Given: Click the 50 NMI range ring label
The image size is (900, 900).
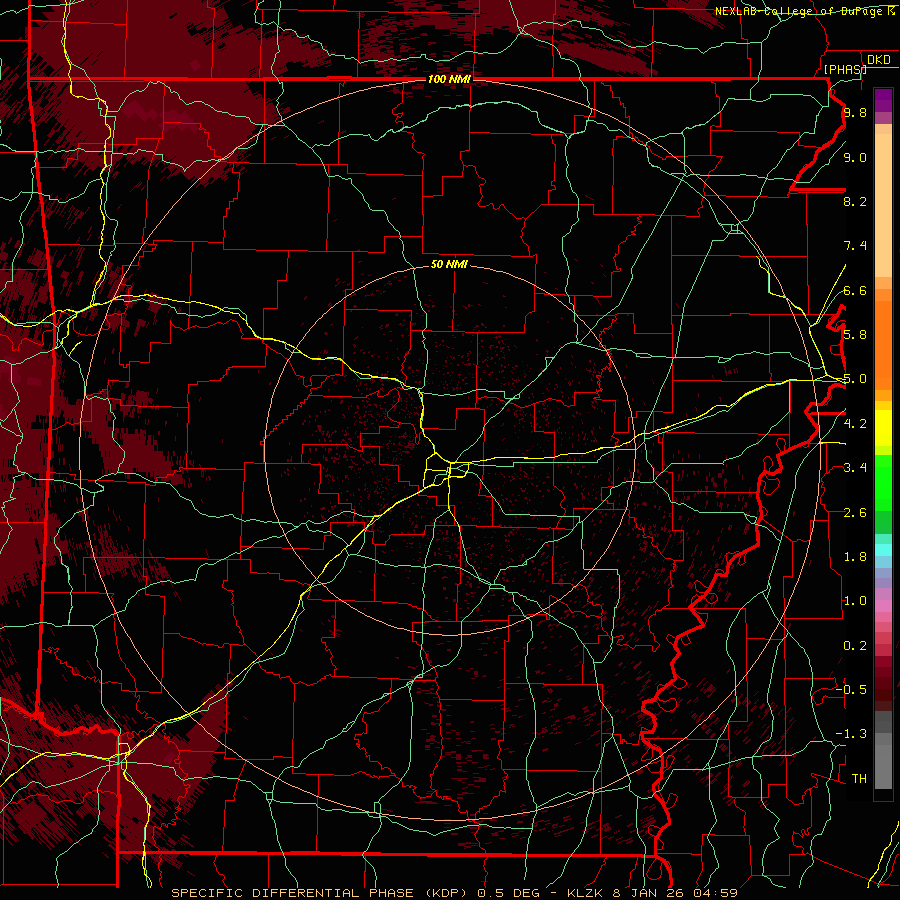Looking at the screenshot, I should [449, 265].
